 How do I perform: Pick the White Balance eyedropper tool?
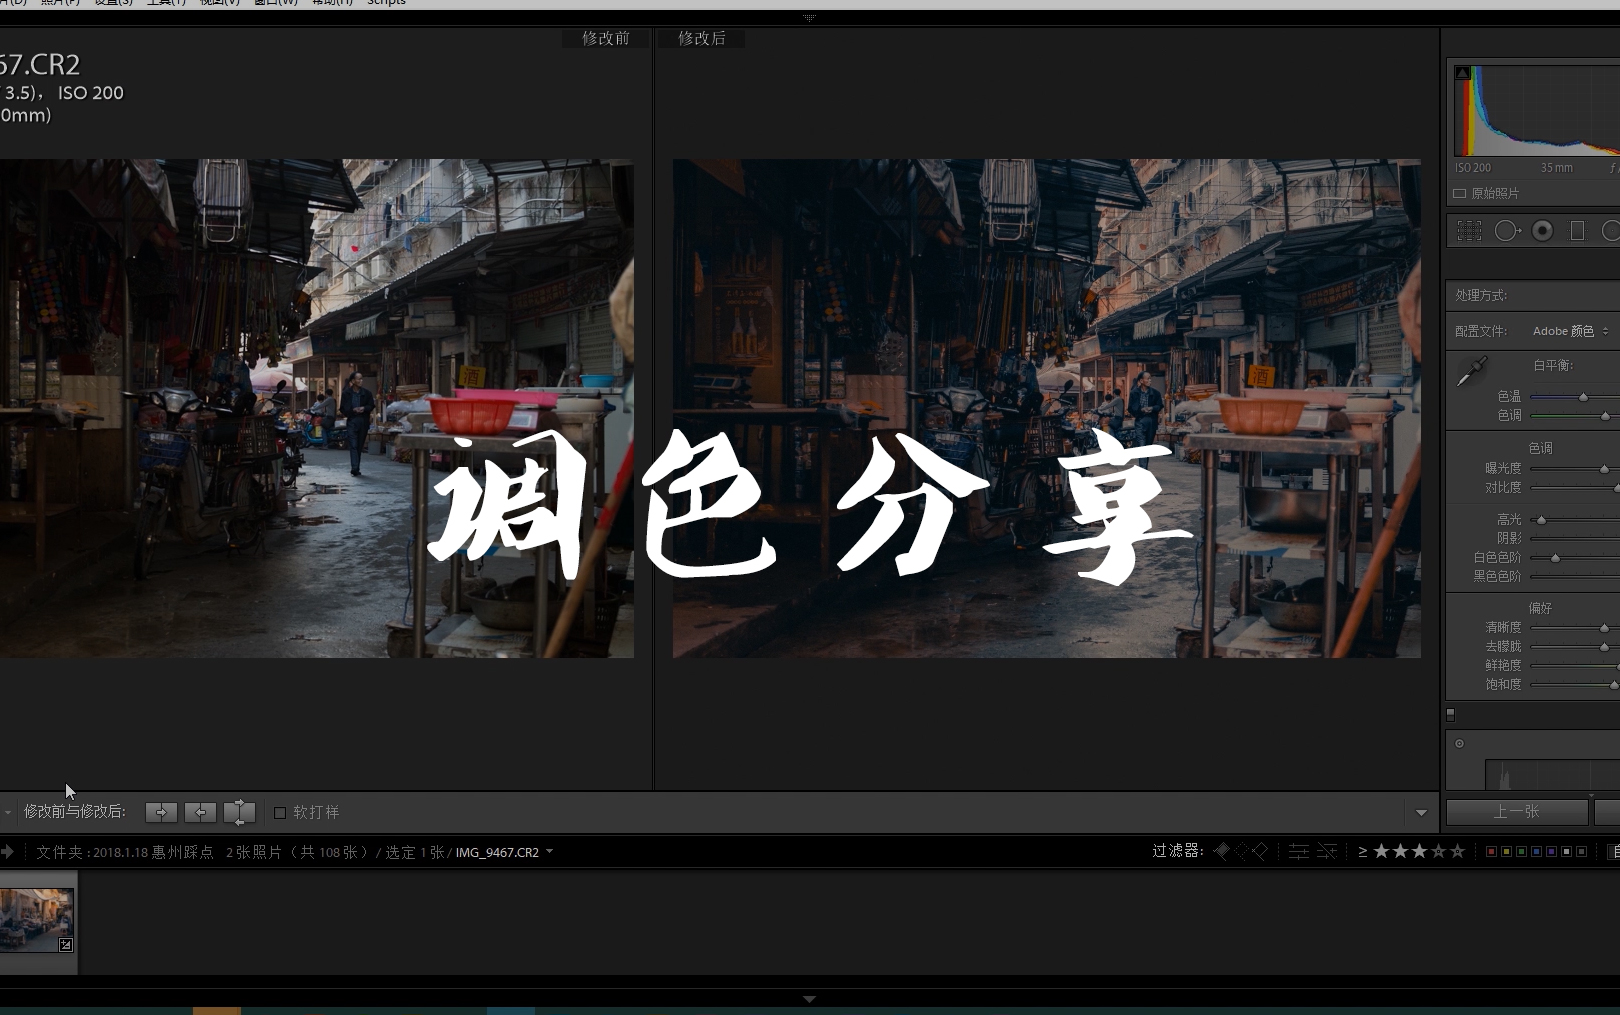(1471, 371)
